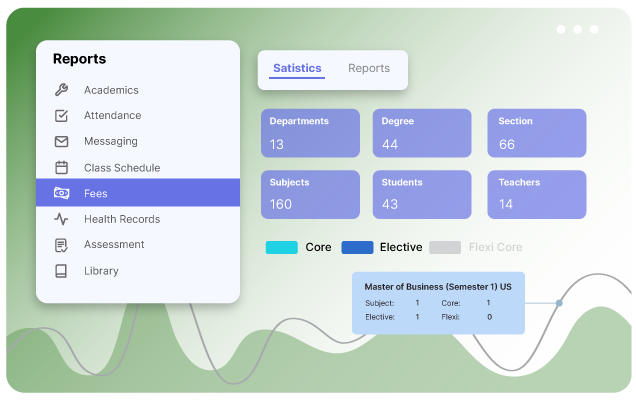Image resolution: width=636 pixels, height=400 pixels.
Task: Select the Students stat card
Action: click(x=424, y=195)
